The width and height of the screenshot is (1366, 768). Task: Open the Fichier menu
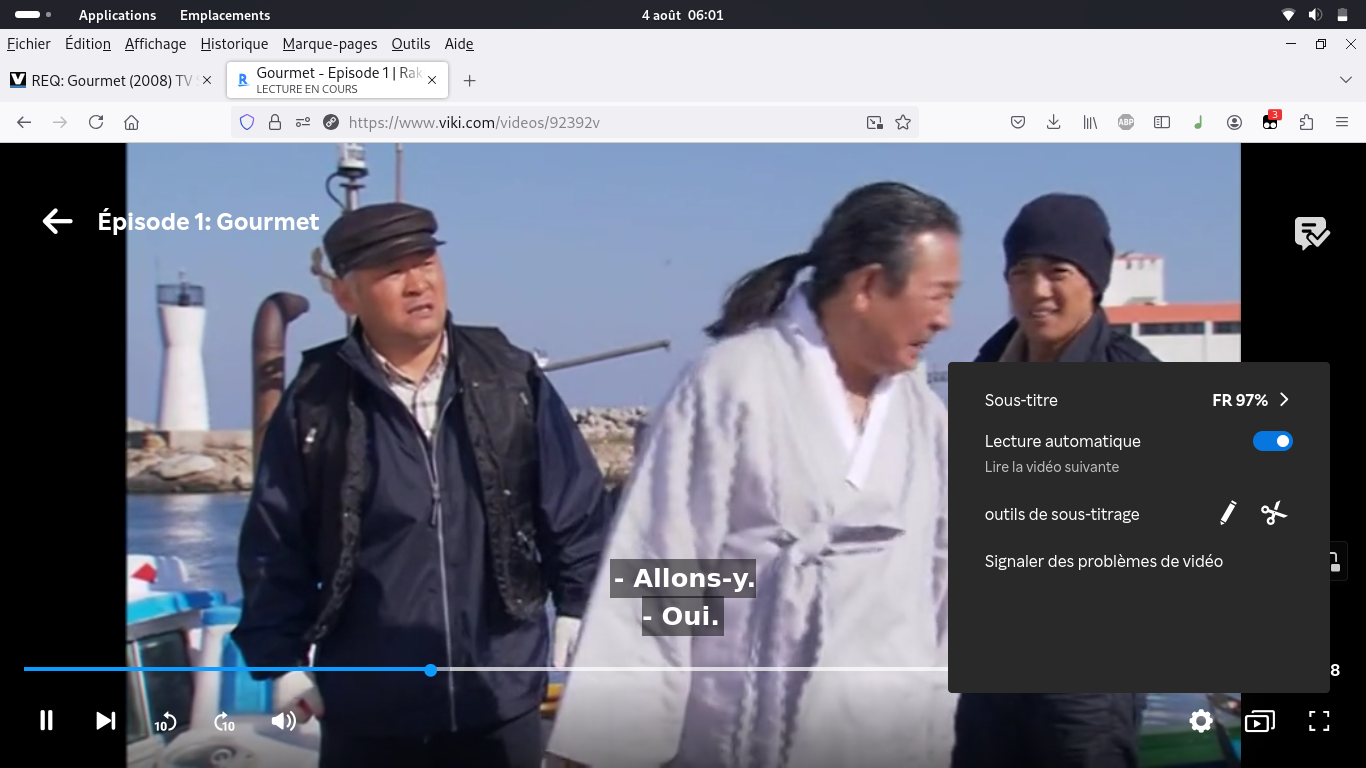[28, 44]
